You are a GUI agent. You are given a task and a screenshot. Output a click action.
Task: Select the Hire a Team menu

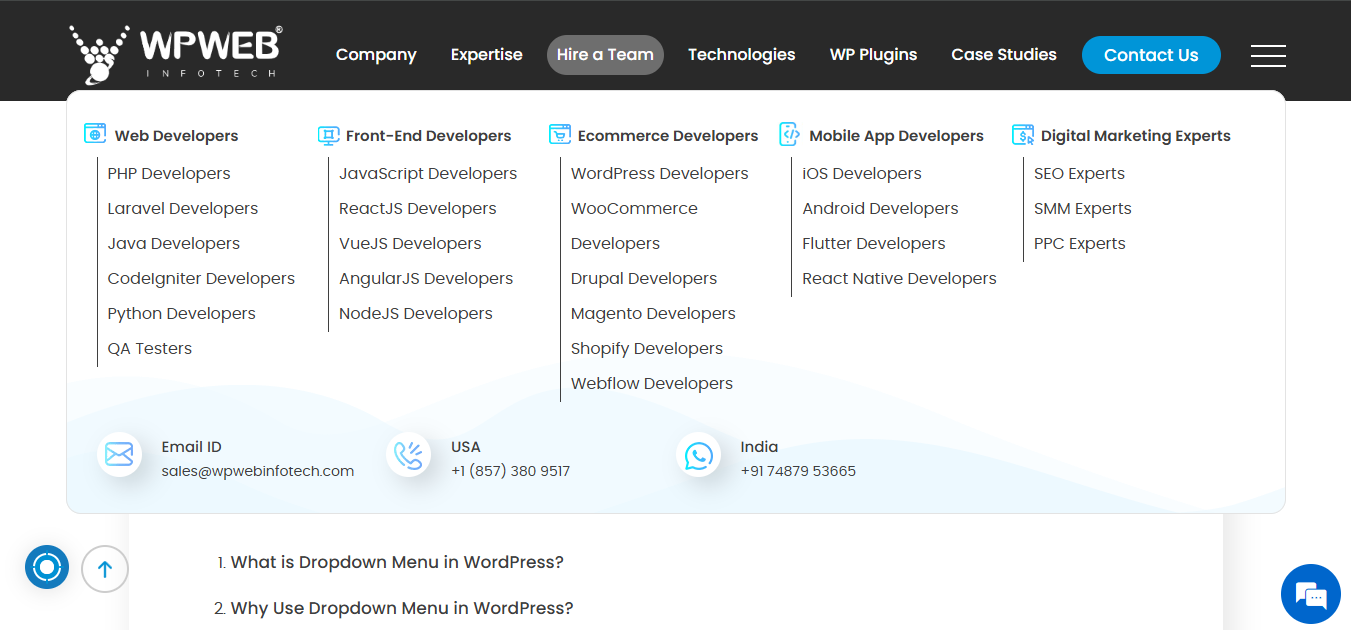[605, 55]
